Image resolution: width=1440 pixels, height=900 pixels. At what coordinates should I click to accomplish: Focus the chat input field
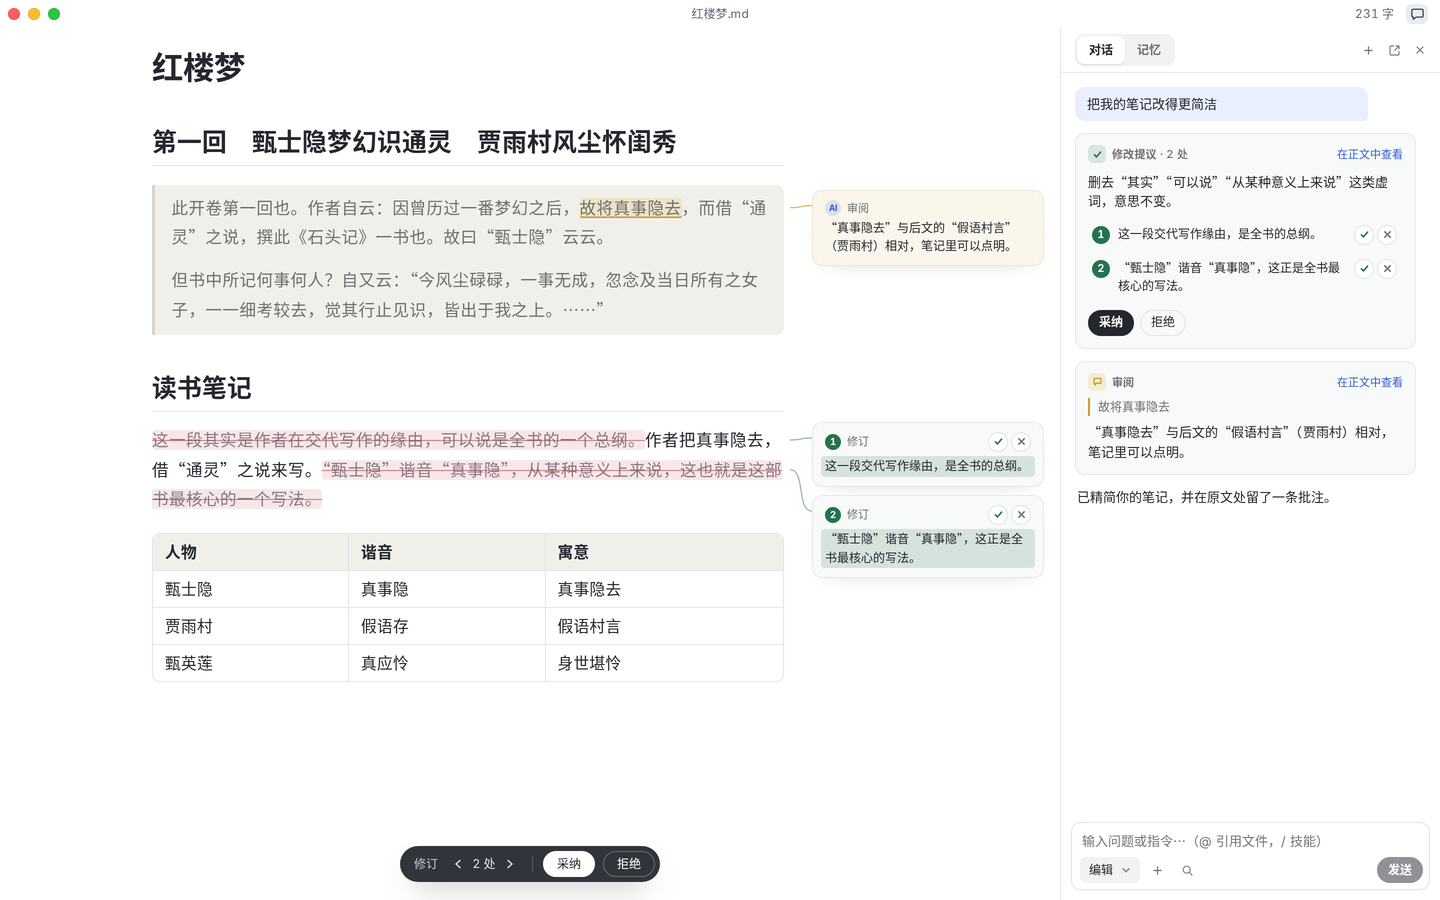click(x=1250, y=841)
